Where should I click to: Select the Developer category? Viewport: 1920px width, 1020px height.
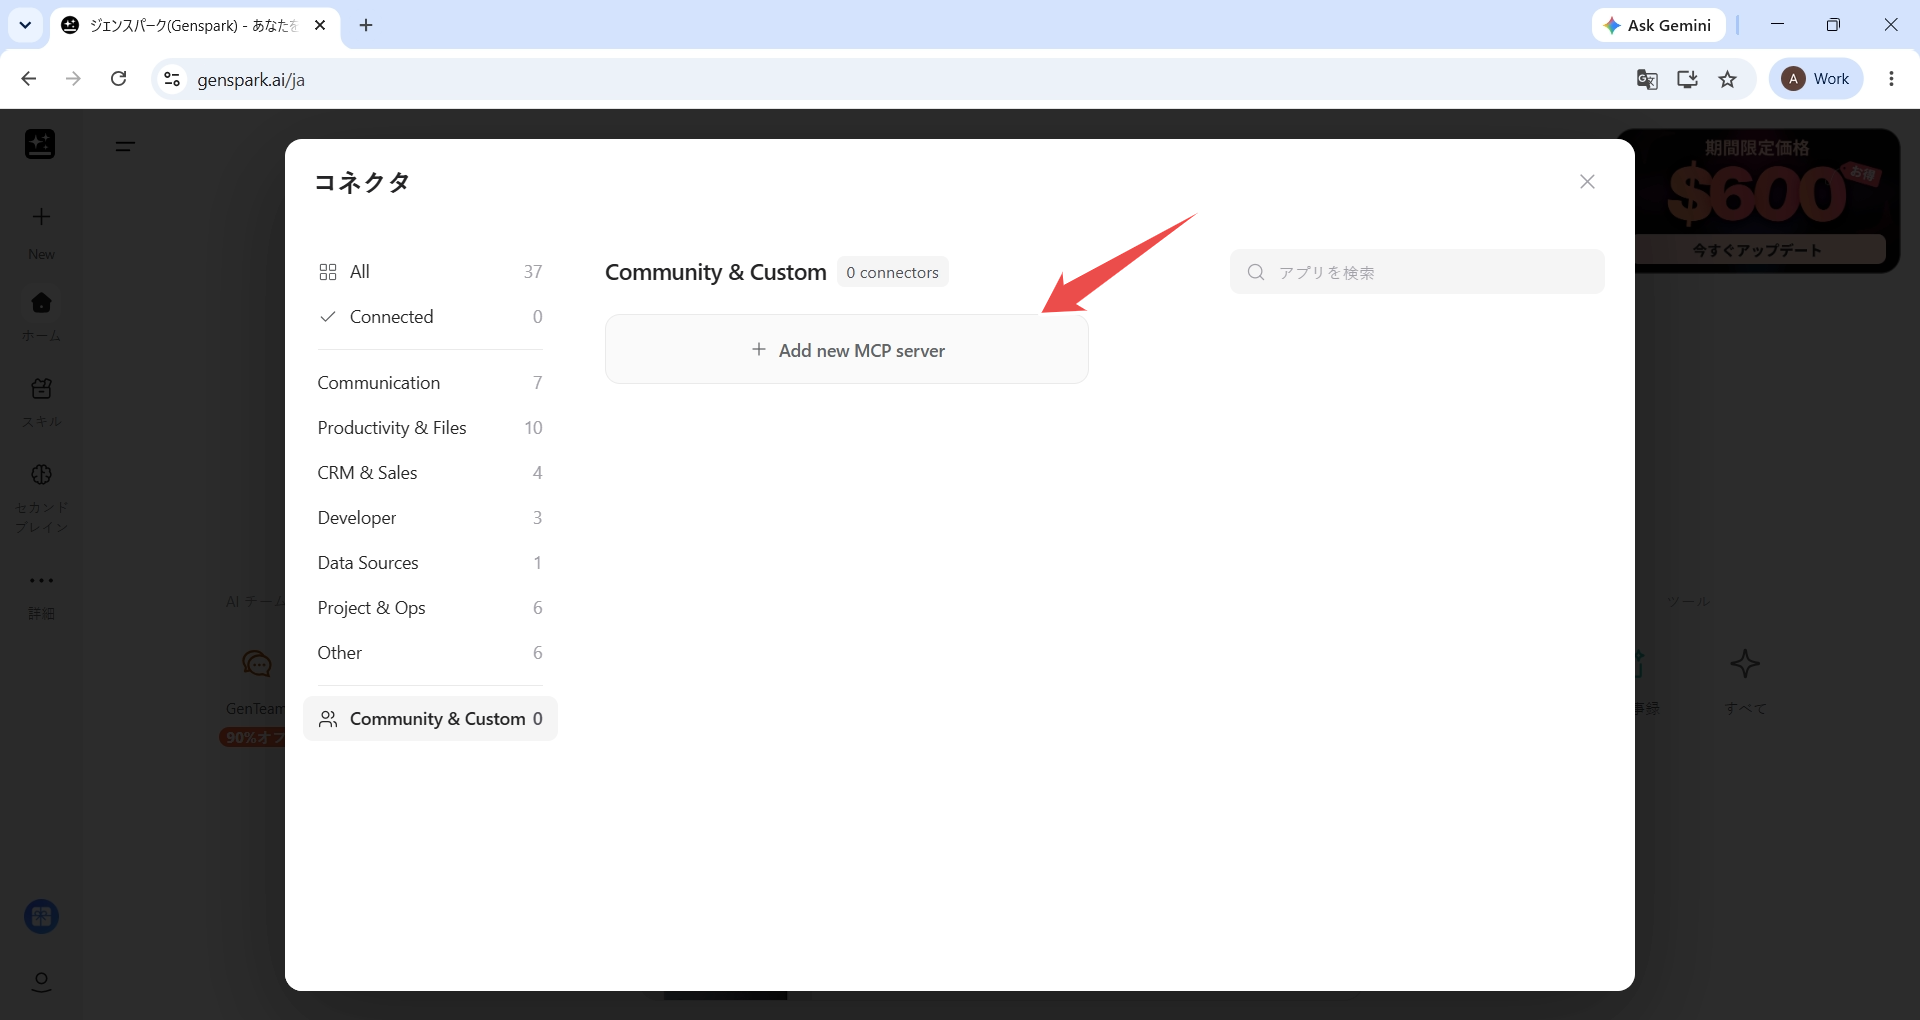[x=430, y=518]
